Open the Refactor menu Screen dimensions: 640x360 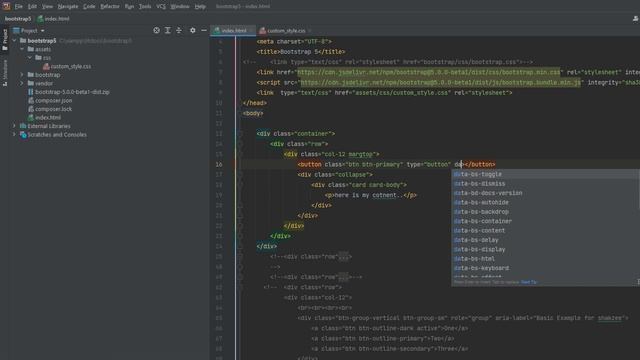pyautogui.click(x=110, y=7)
